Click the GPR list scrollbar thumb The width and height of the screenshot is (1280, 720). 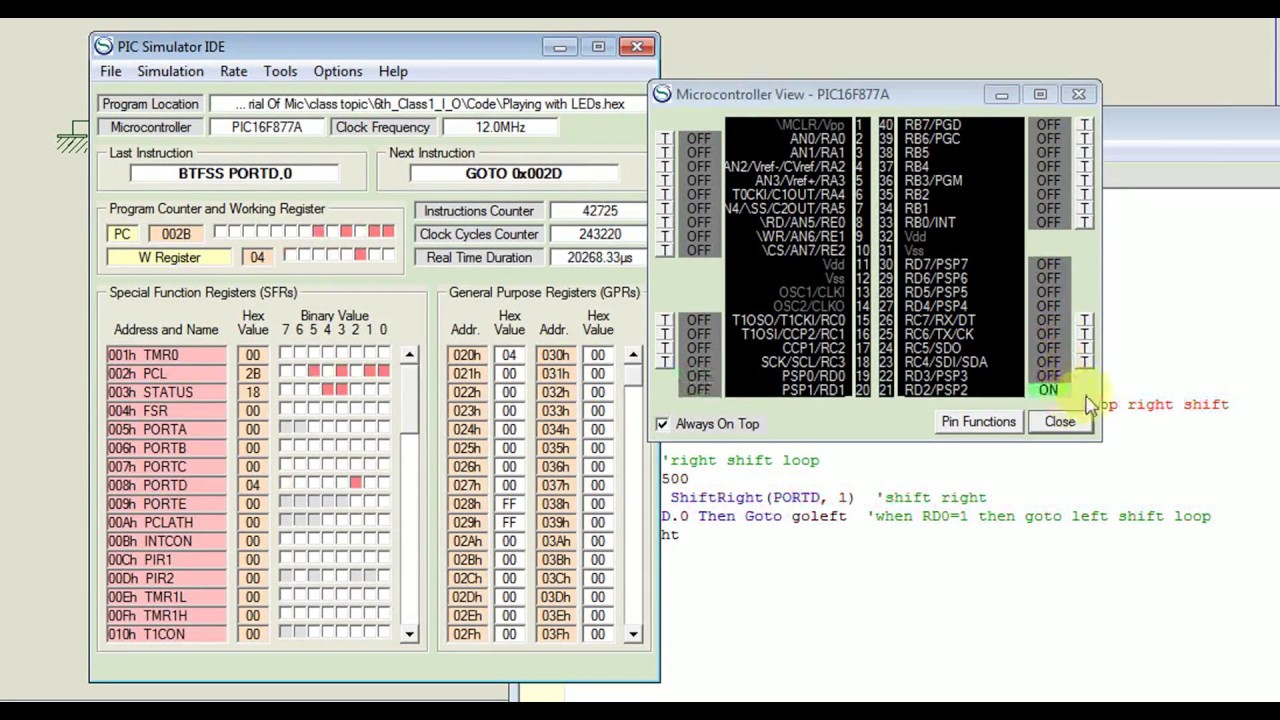click(633, 375)
